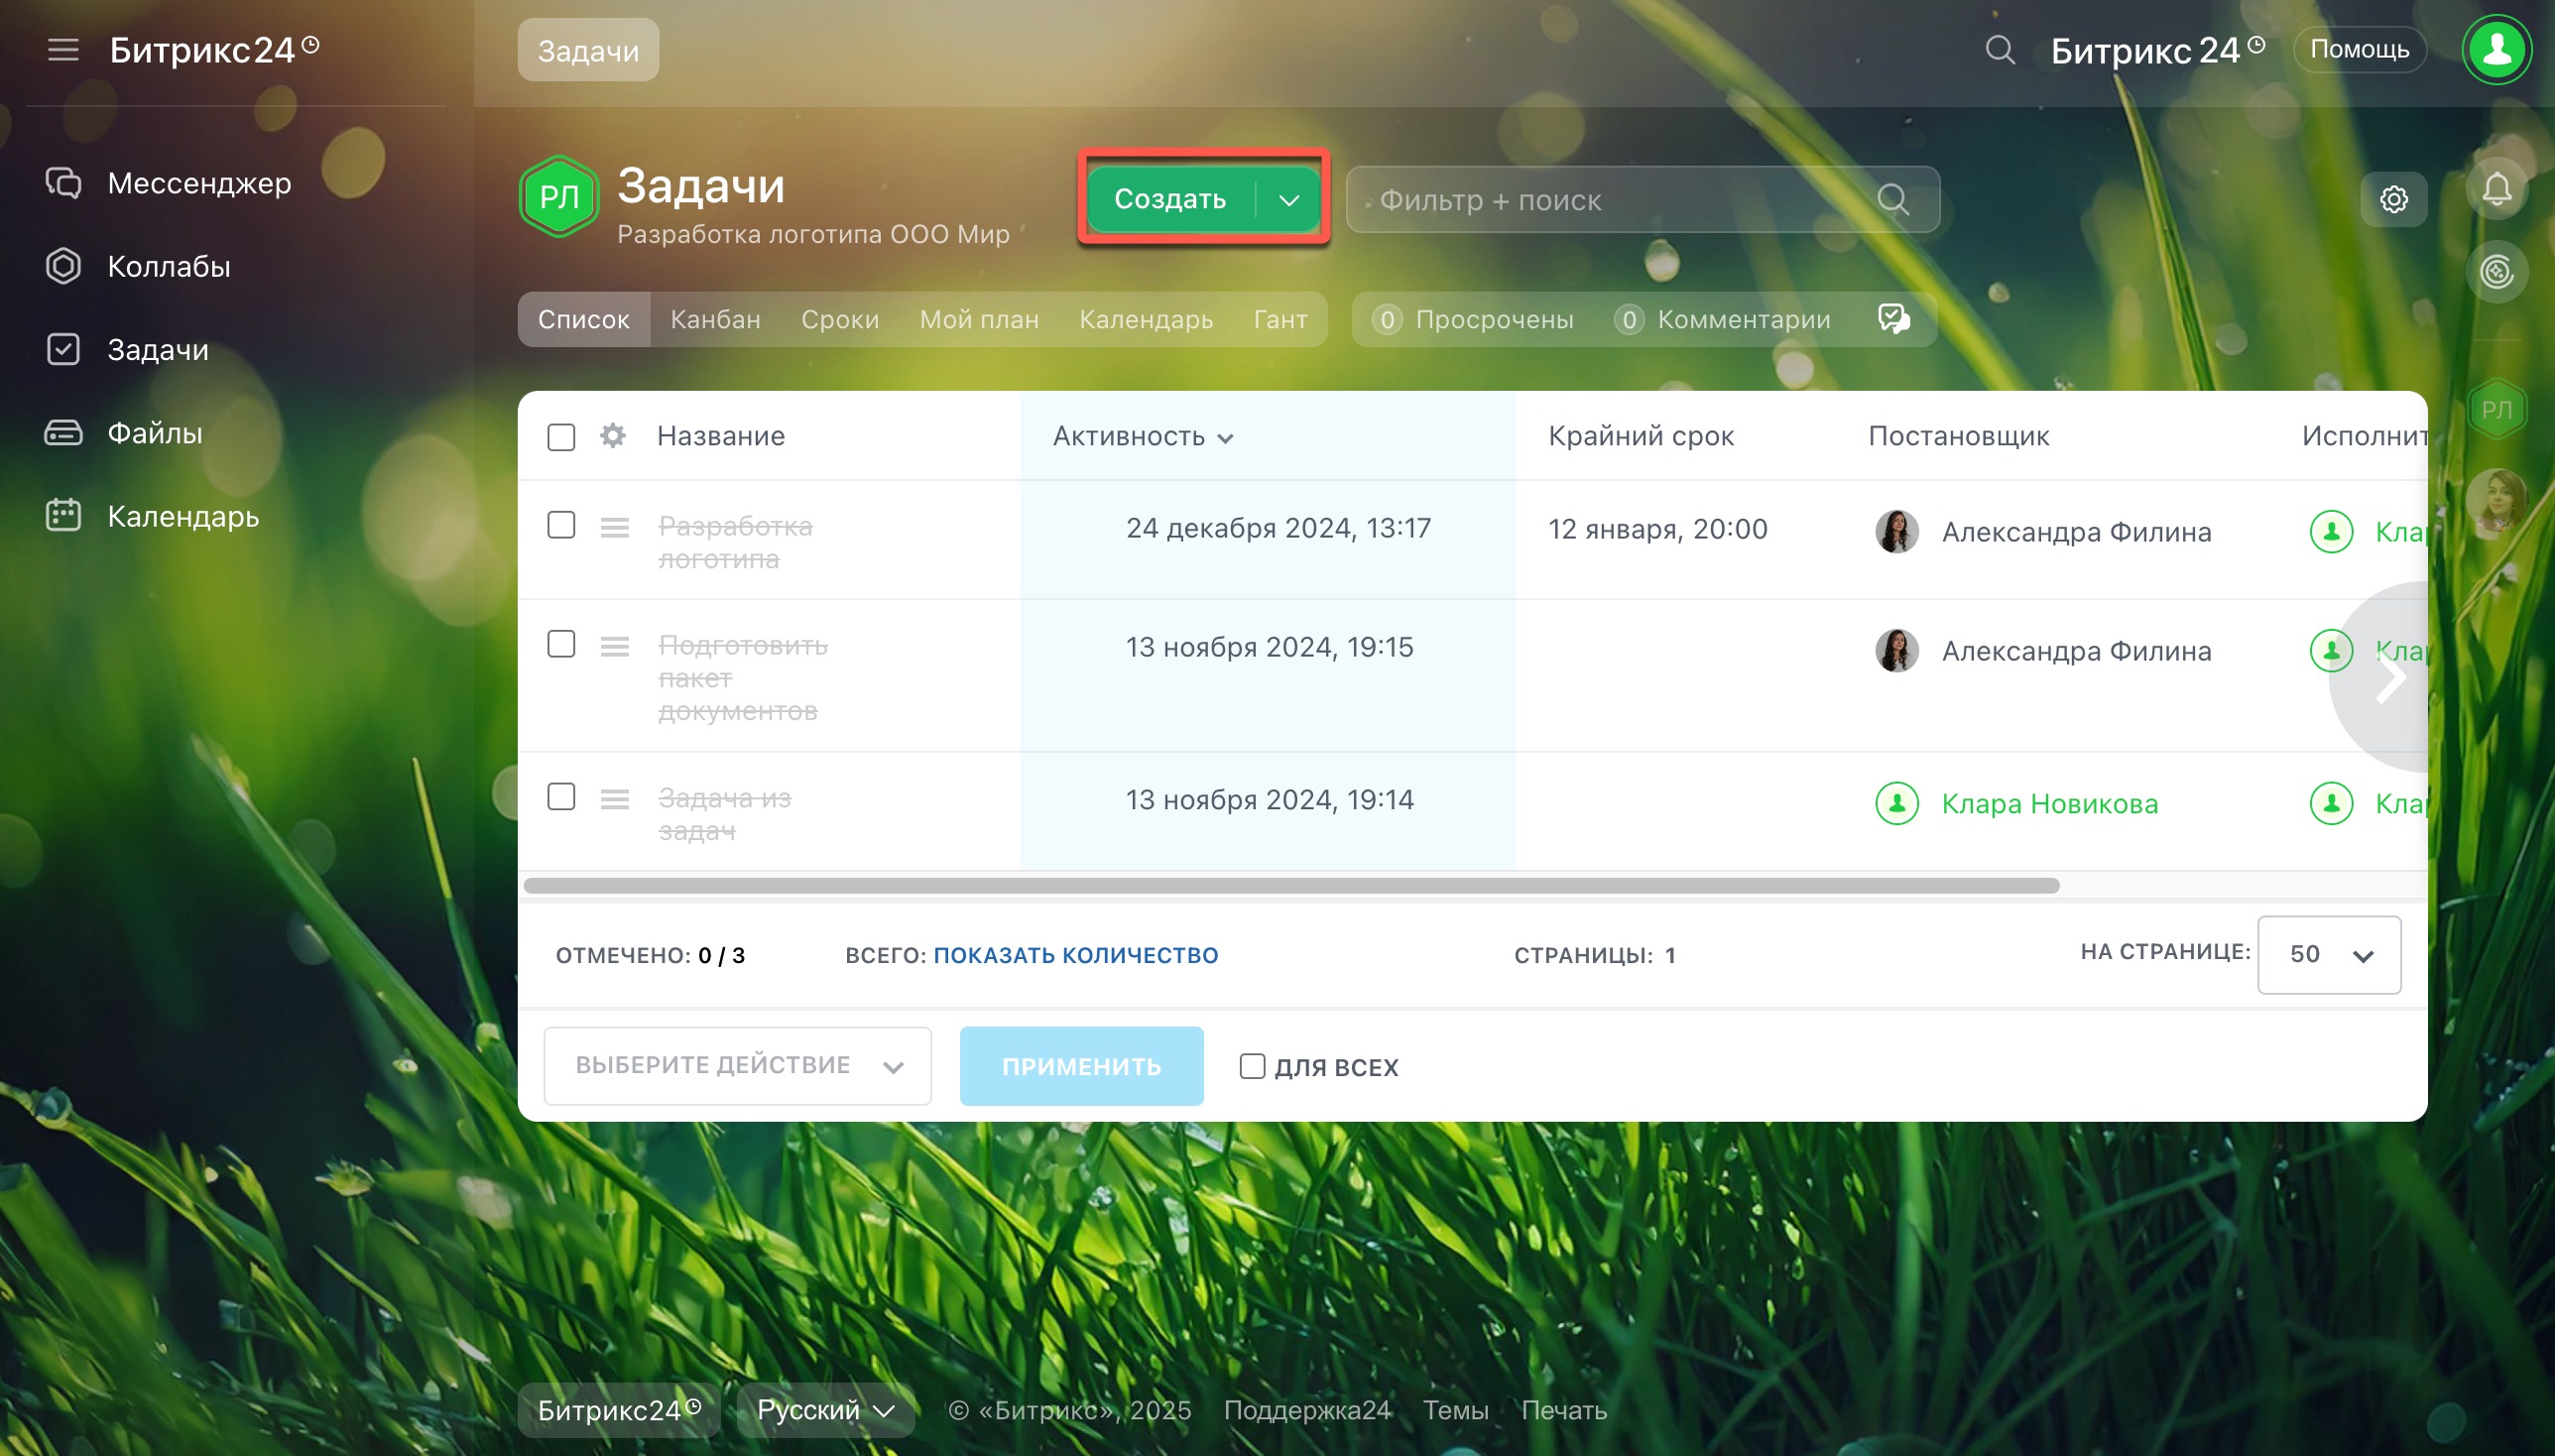This screenshot has height=1456, width=2555.
Task: Open Файлы from the sidebar
Action: (x=124, y=433)
